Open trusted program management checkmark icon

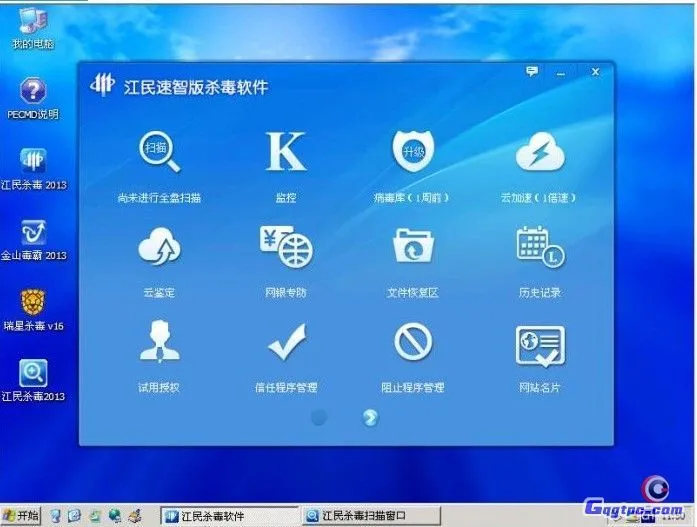[287, 342]
